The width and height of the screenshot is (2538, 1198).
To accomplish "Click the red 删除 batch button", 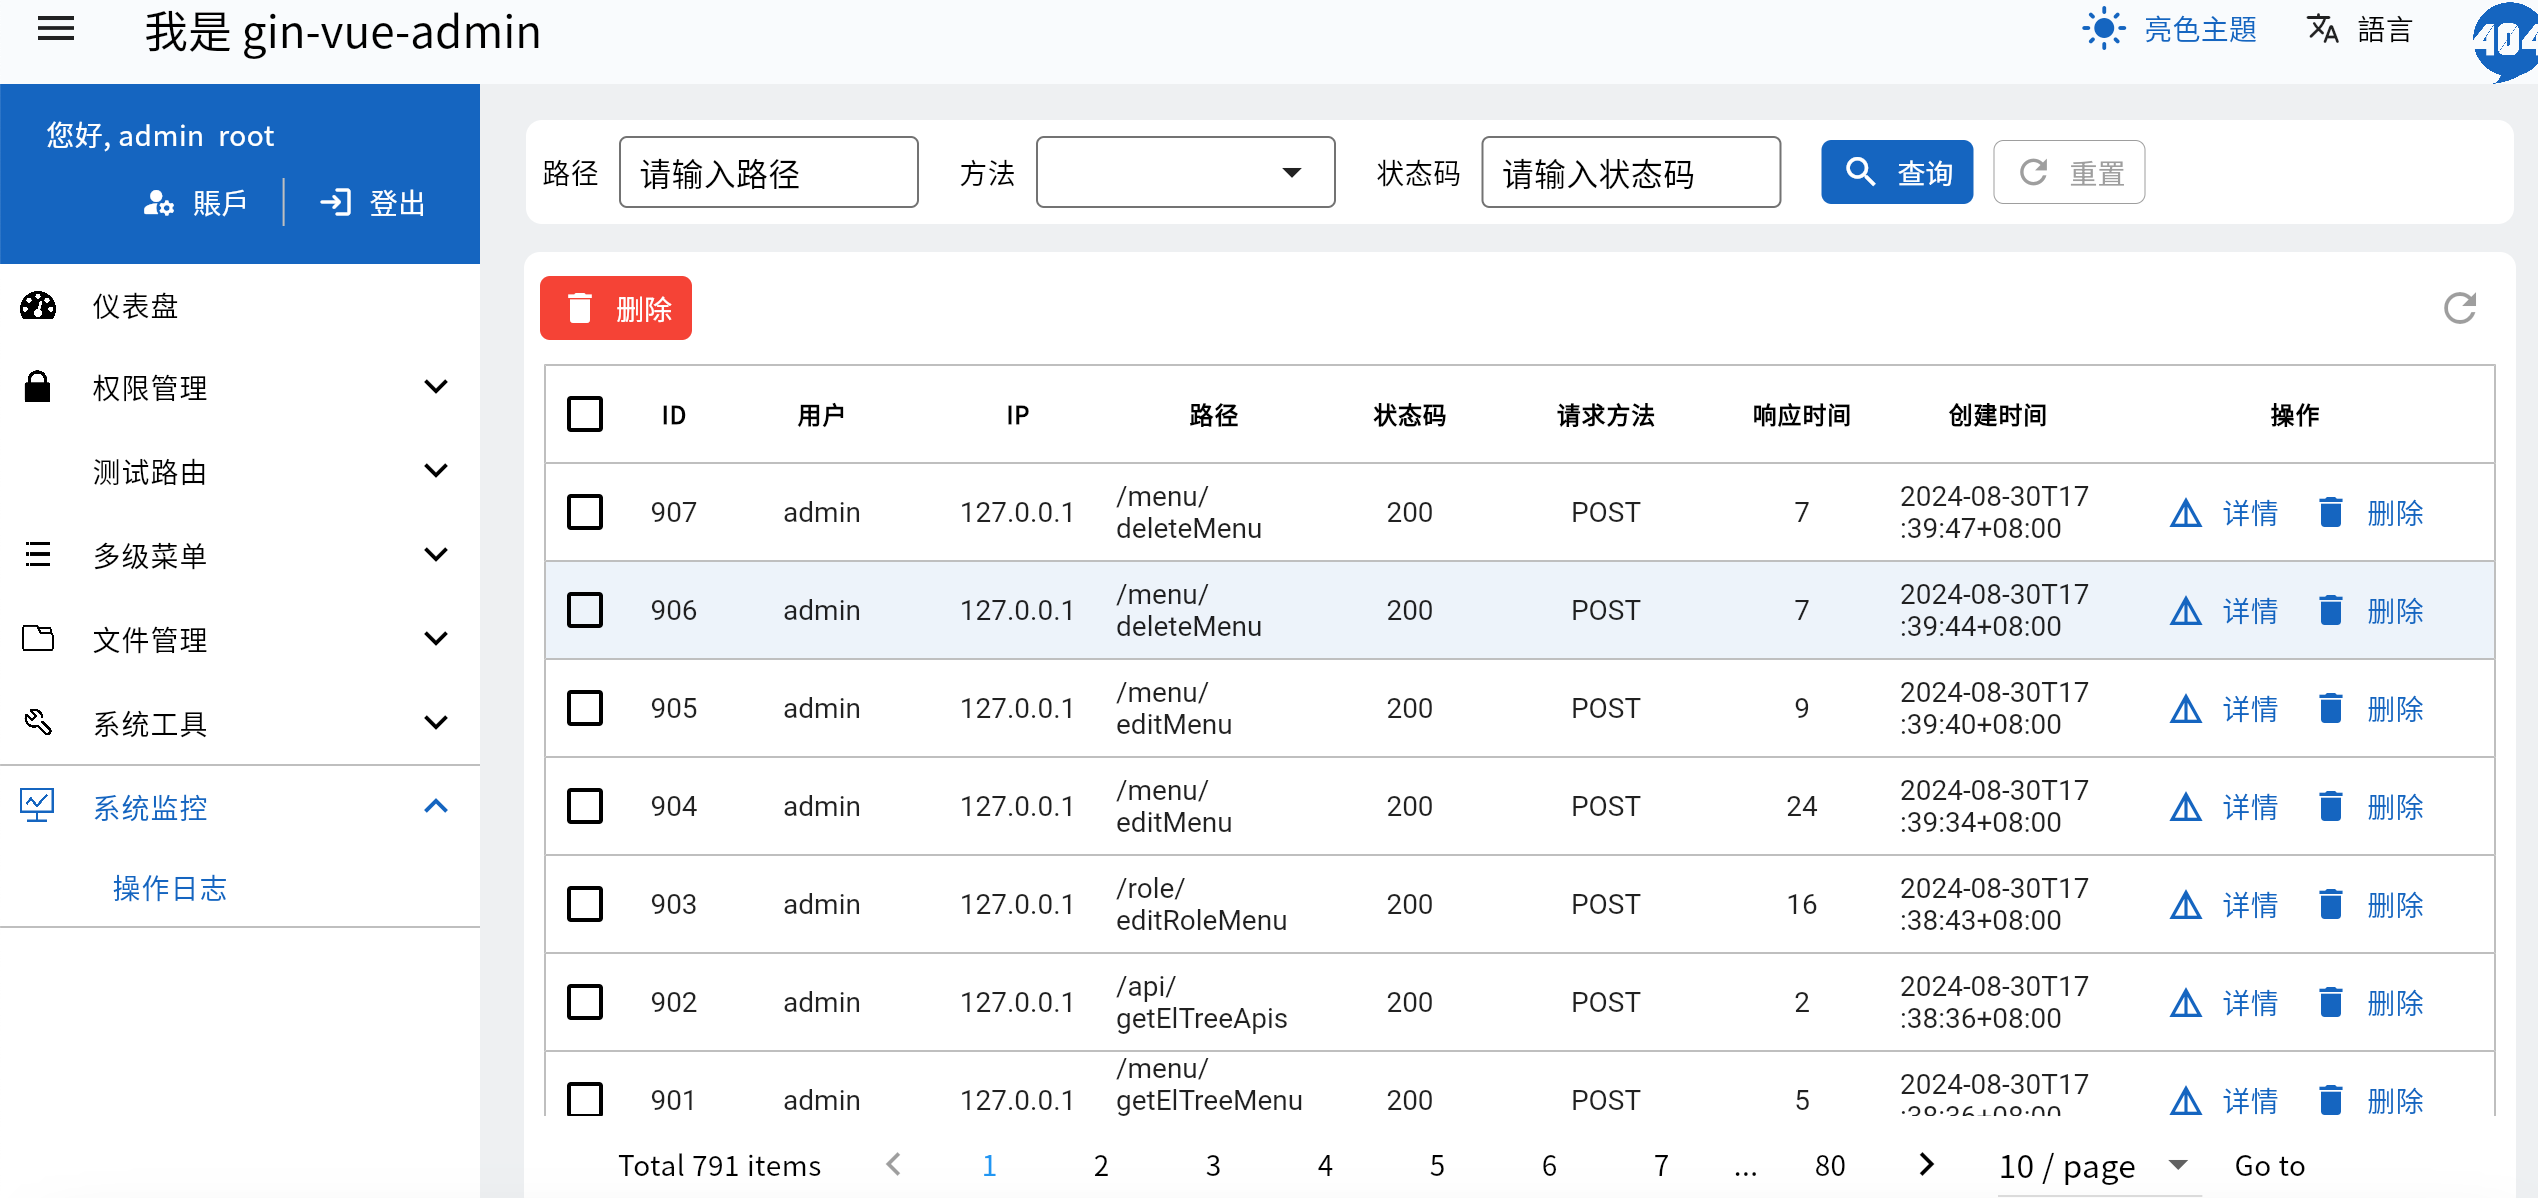I will [x=616, y=309].
